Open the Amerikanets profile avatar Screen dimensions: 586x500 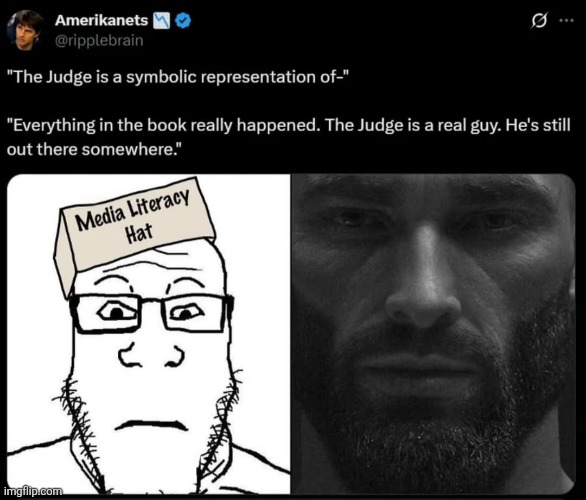pyautogui.click(x=25, y=30)
